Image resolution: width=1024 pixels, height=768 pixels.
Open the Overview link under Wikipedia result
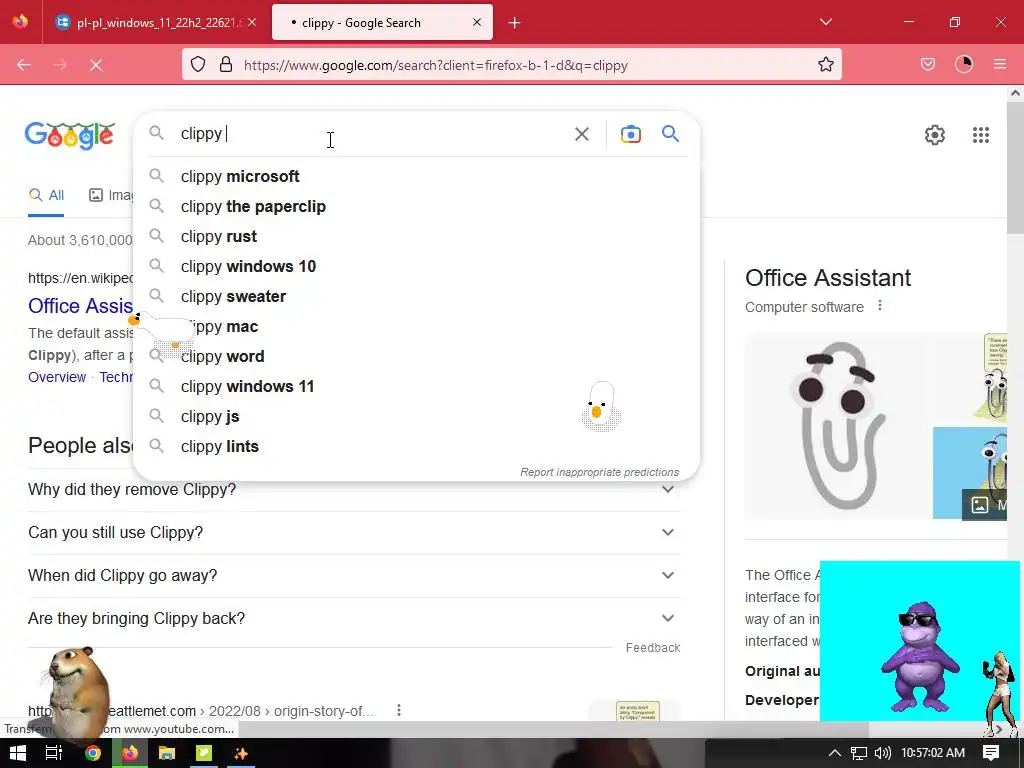point(57,377)
